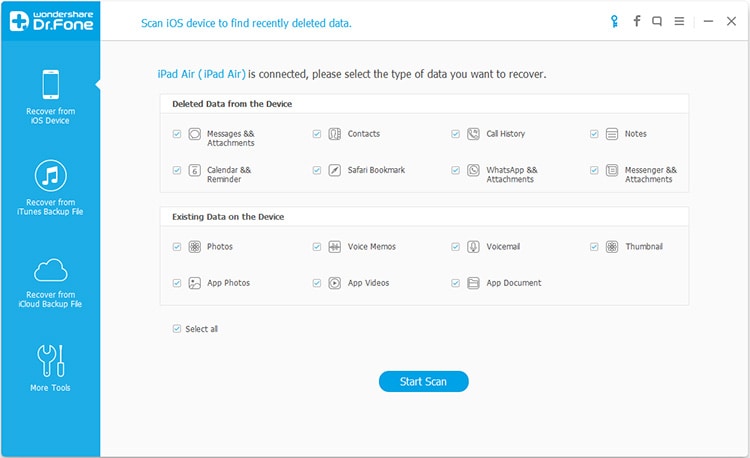This screenshot has height=458, width=750.
Task: Click the Start Scan button
Action: point(423,381)
